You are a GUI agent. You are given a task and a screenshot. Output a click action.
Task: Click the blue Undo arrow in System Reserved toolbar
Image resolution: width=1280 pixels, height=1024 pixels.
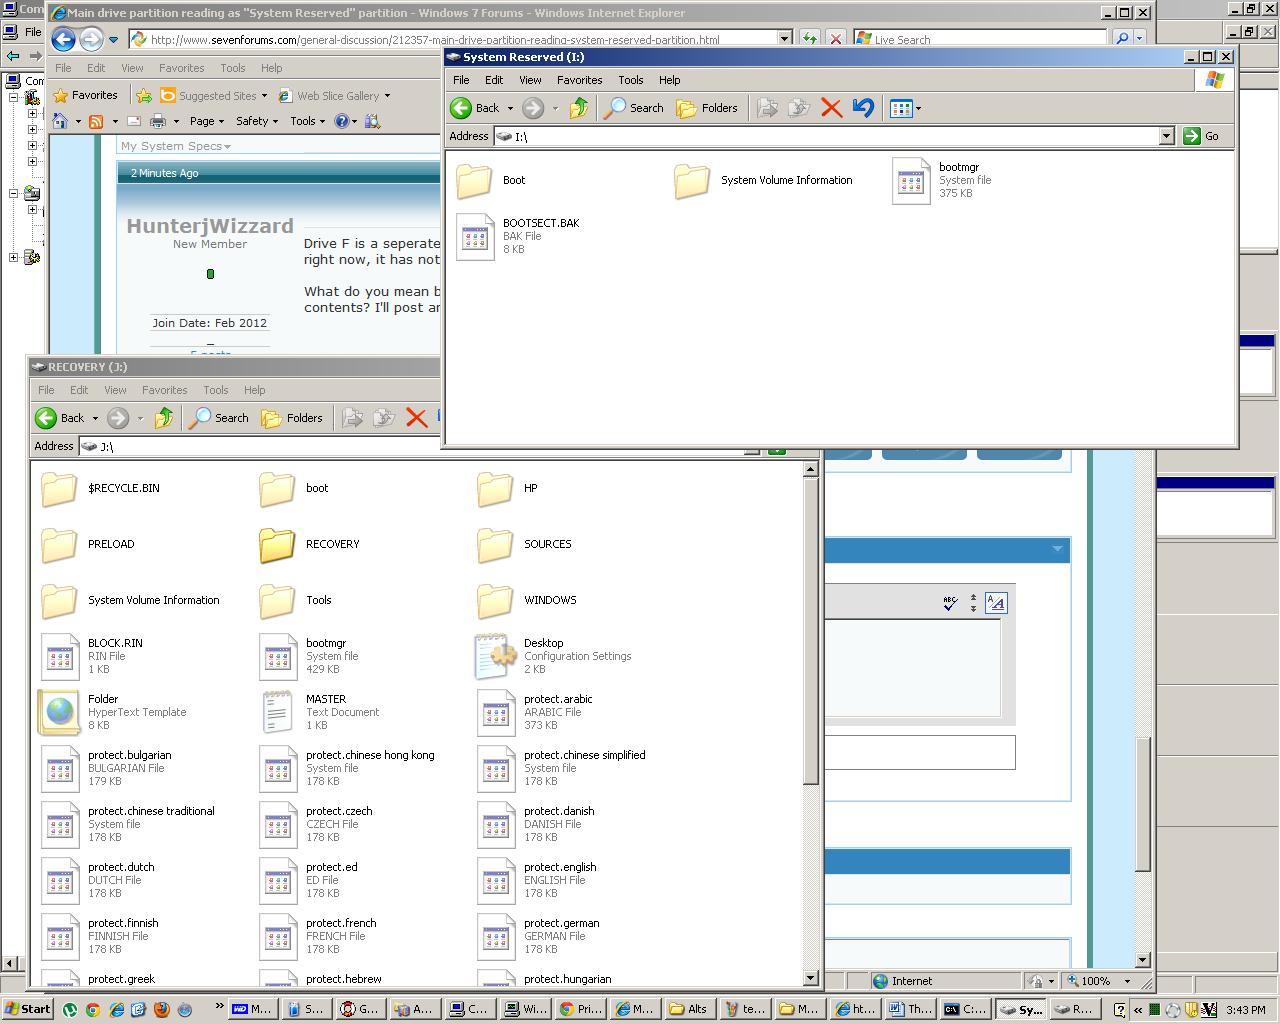(863, 108)
